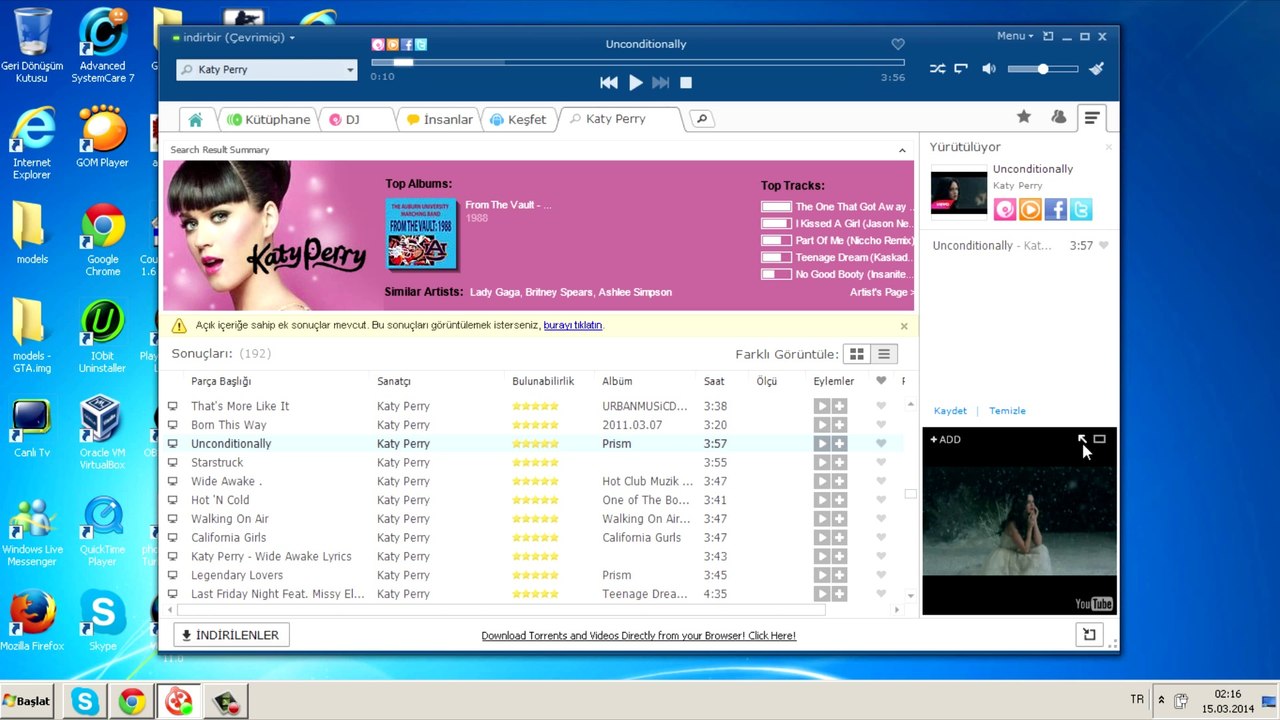Screen dimensions: 1280x720
Task: Add Born This Way to playlist
Action: click(839, 425)
